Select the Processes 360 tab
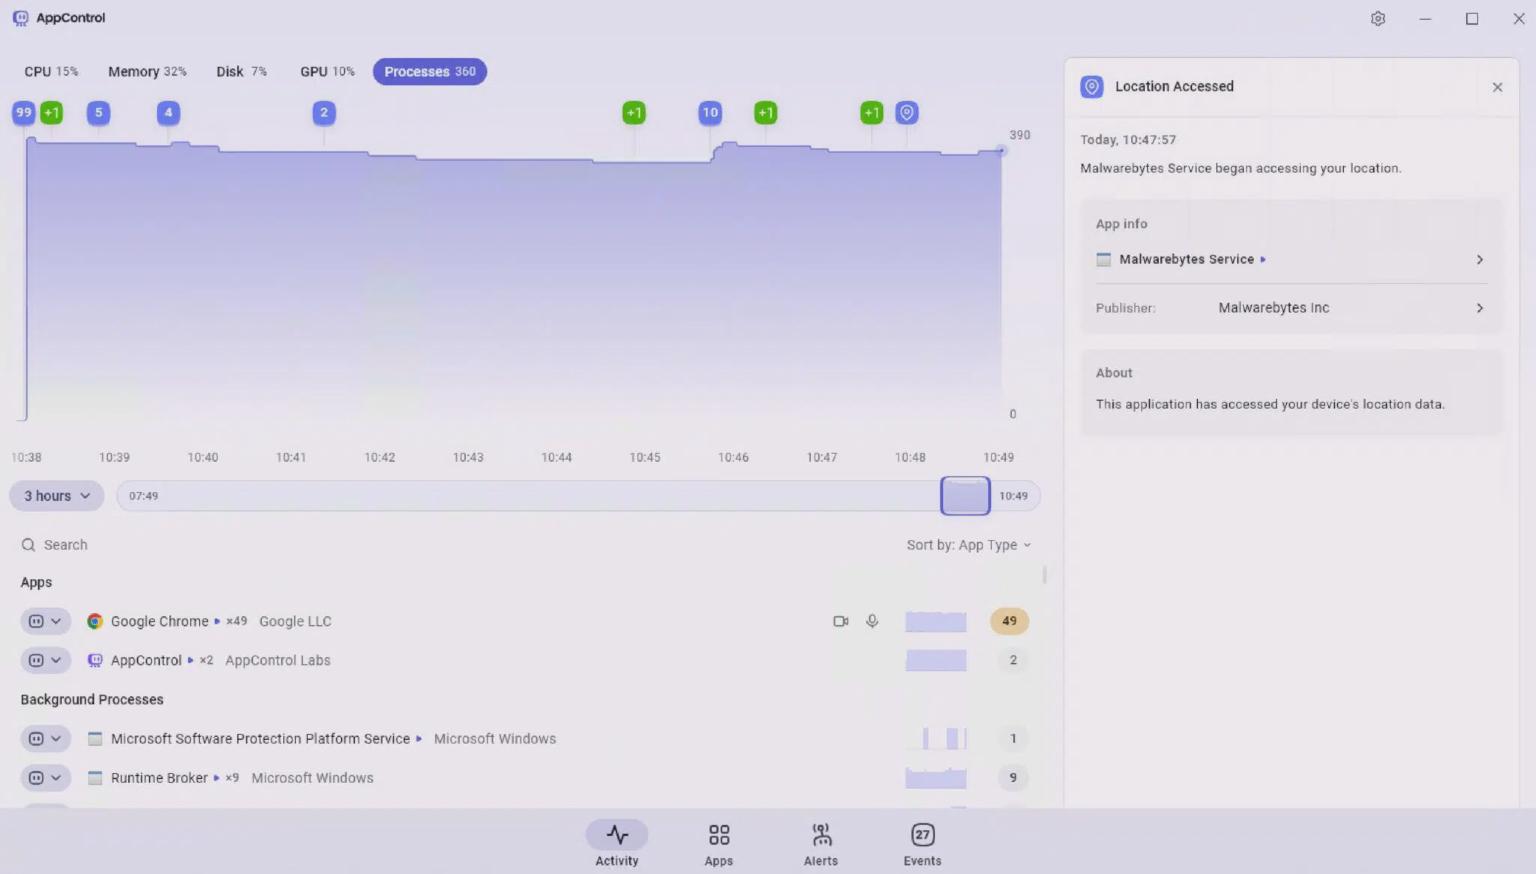This screenshot has height=874, width=1536. (x=430, y=72)
